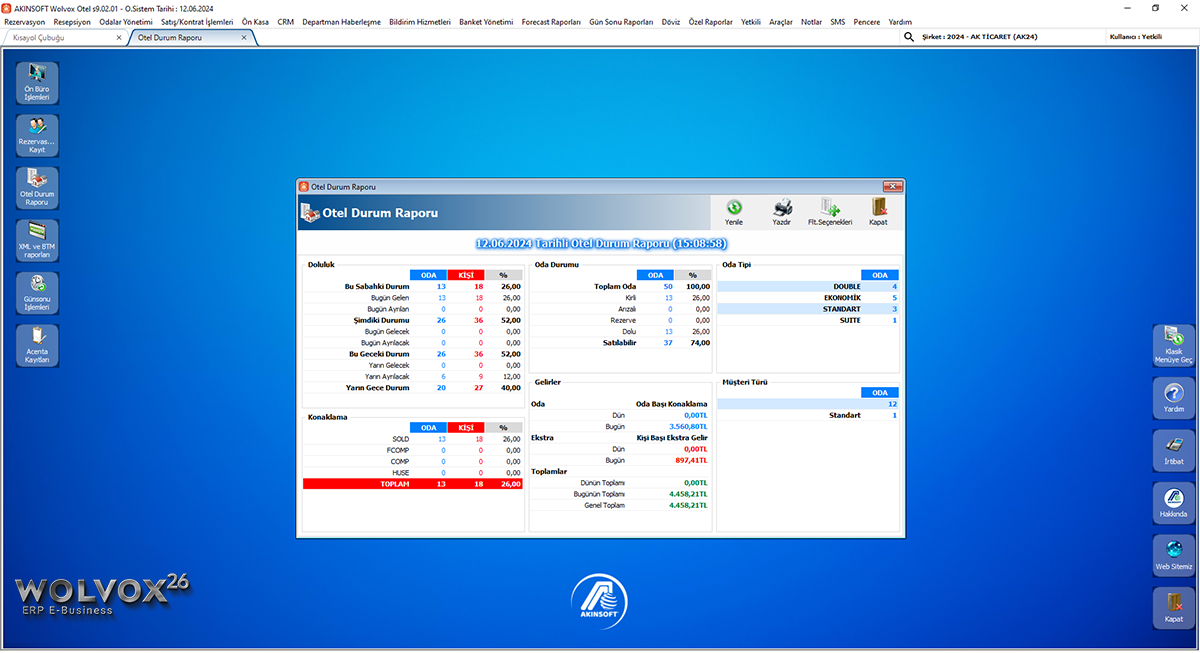This screenshot has width=1200, height=653.
Task: Launch Günsonu İşlemleri from sidebar
Action: pyautogui.click(x=37, y=293)
